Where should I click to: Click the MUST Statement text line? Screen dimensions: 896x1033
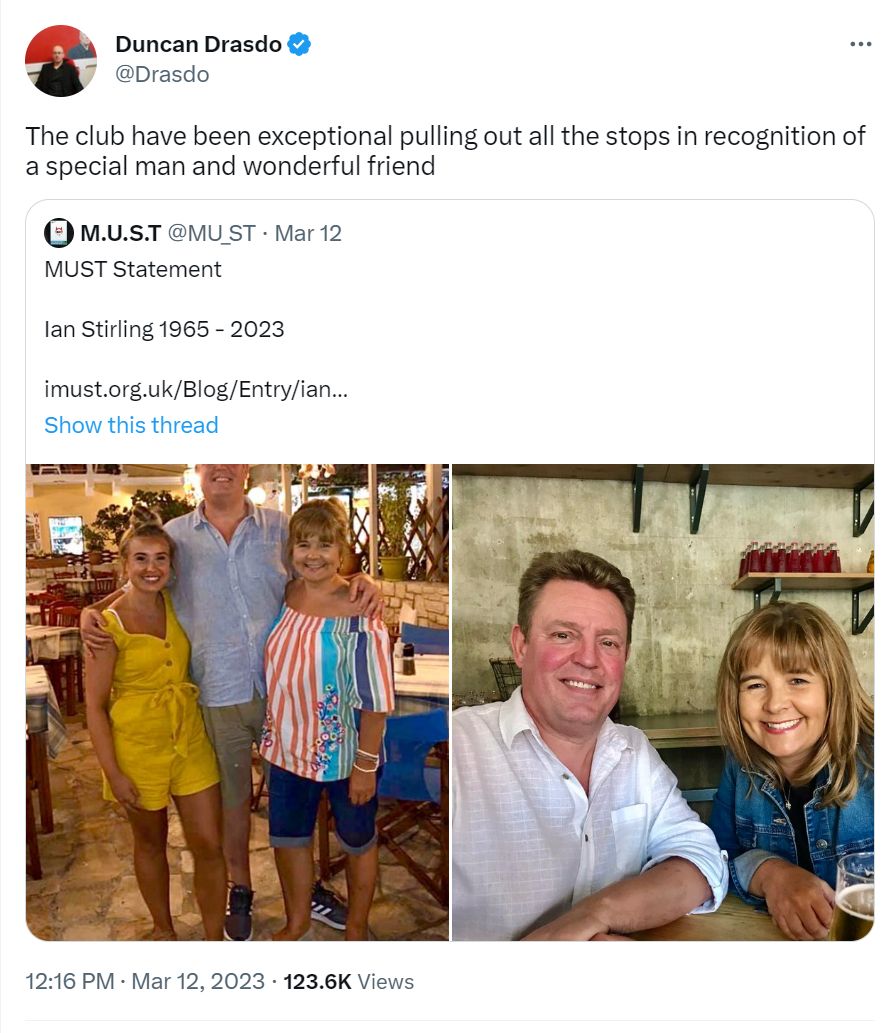point(133,269)
